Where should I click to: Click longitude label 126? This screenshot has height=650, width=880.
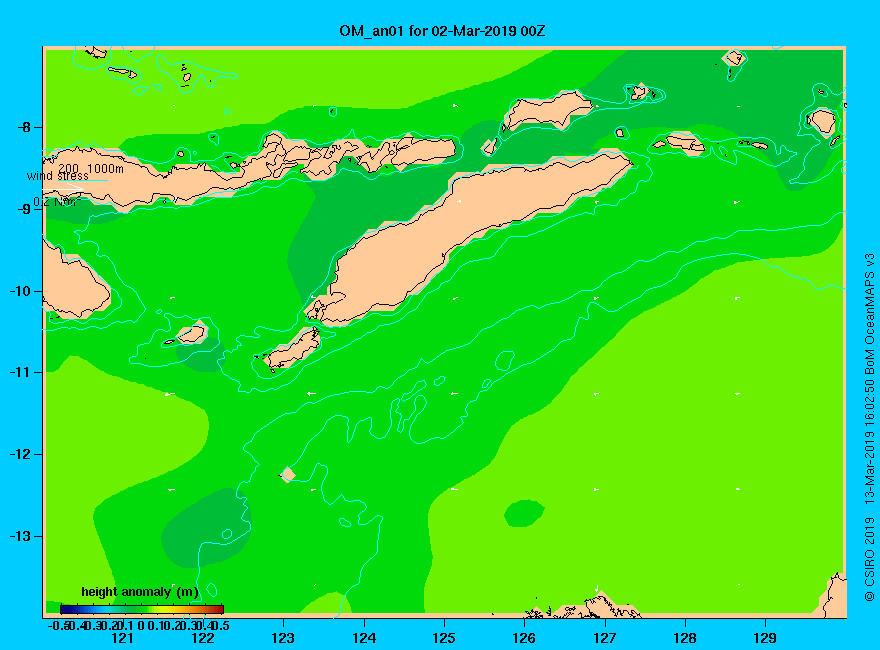524,638
